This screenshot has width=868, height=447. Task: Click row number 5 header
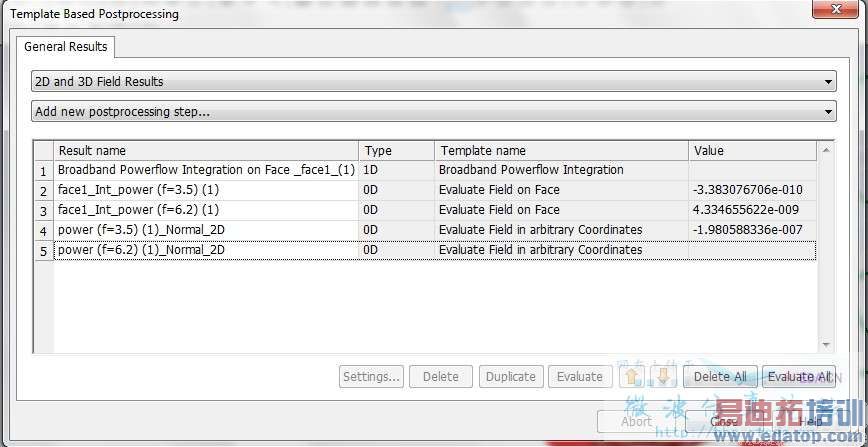pos(44,251)
